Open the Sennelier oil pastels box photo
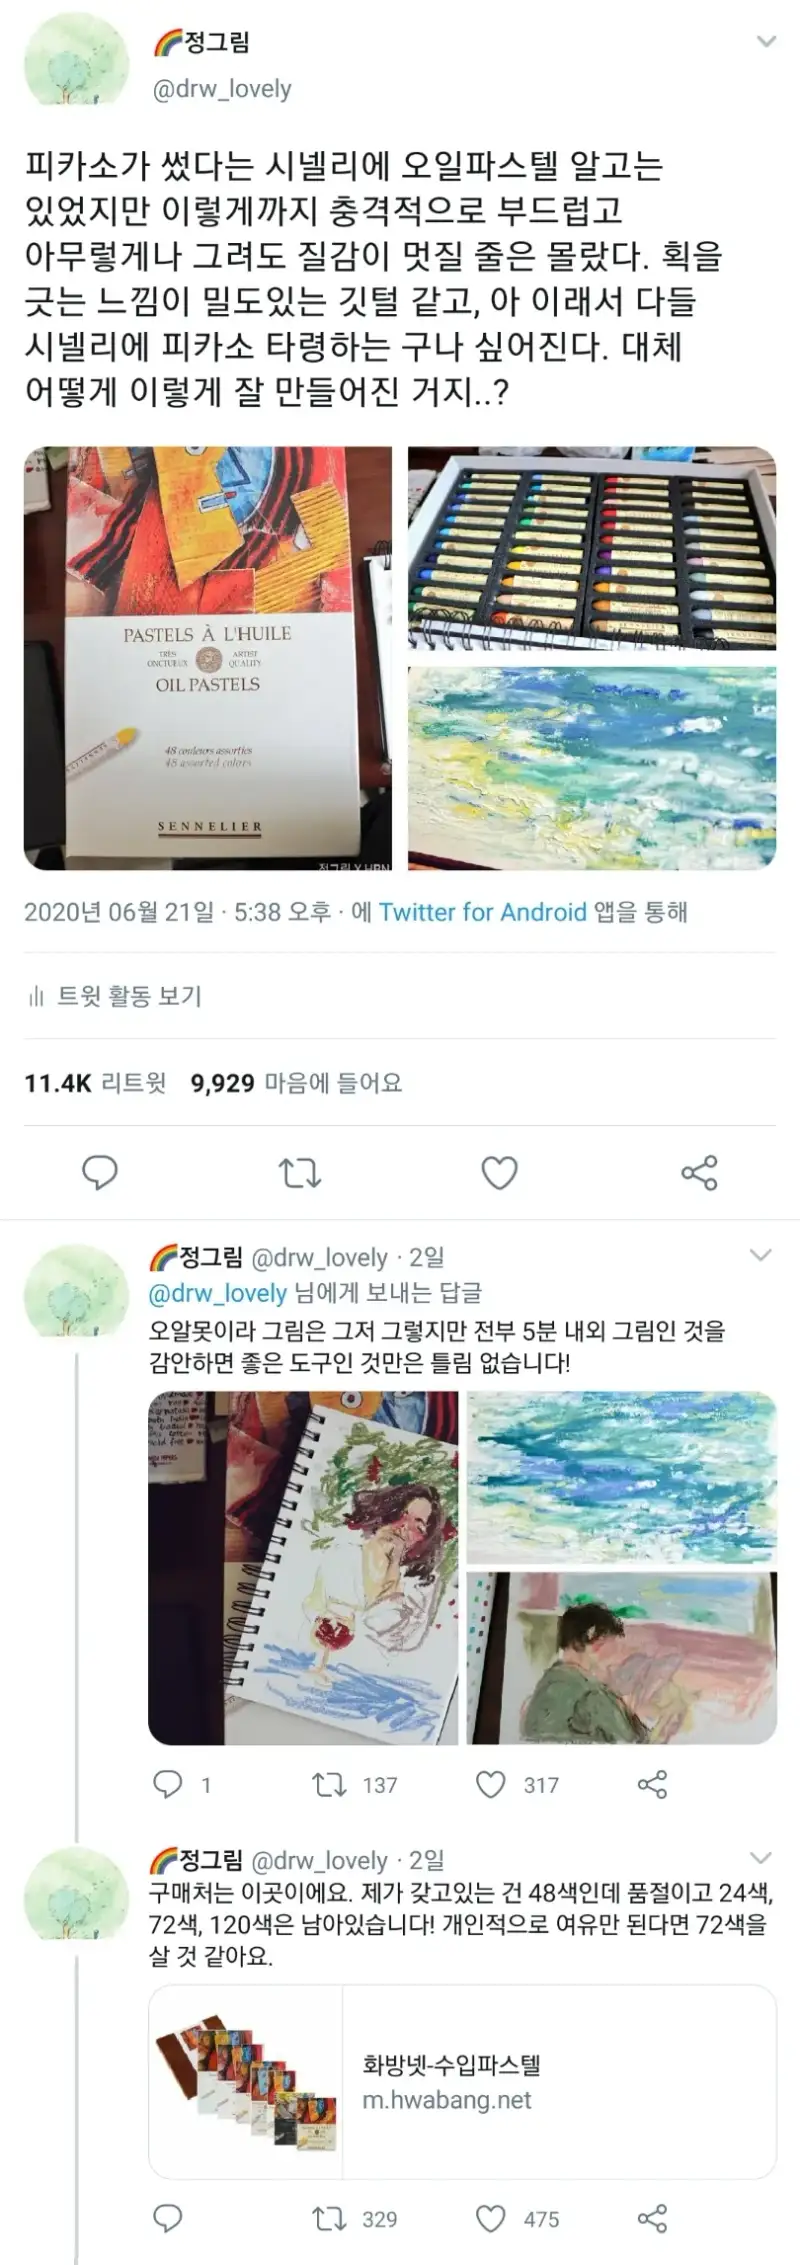This screenshot has width=800, height=2265. 208,658
